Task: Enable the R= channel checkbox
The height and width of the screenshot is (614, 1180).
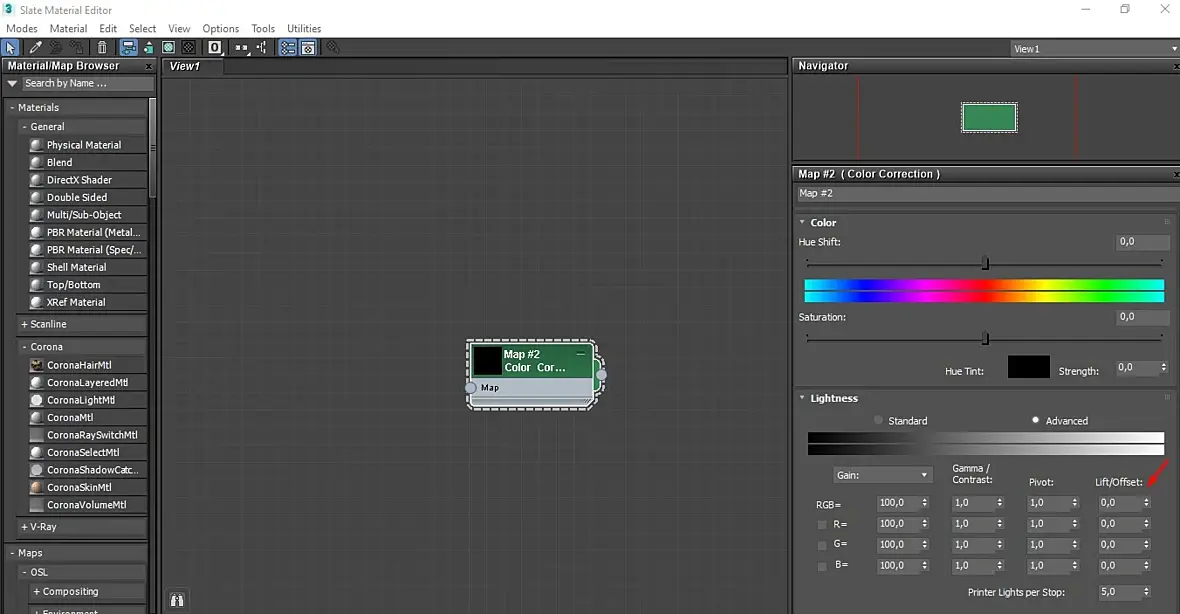Action: [822, 524]
